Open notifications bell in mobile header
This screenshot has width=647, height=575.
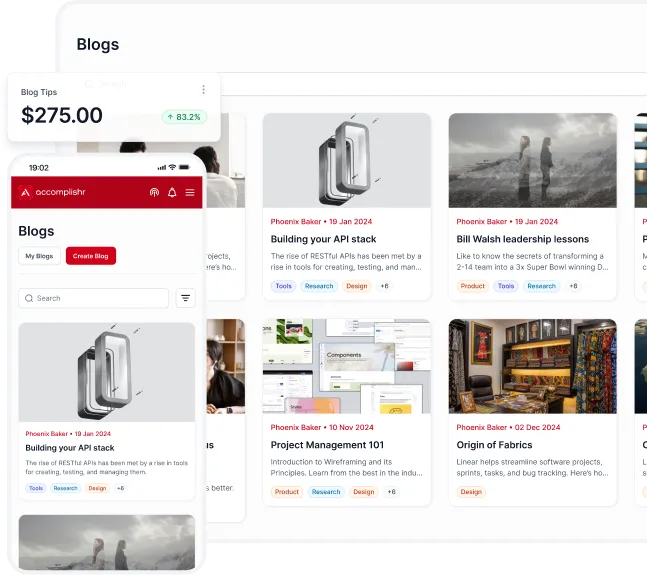[x=172, y=192]
